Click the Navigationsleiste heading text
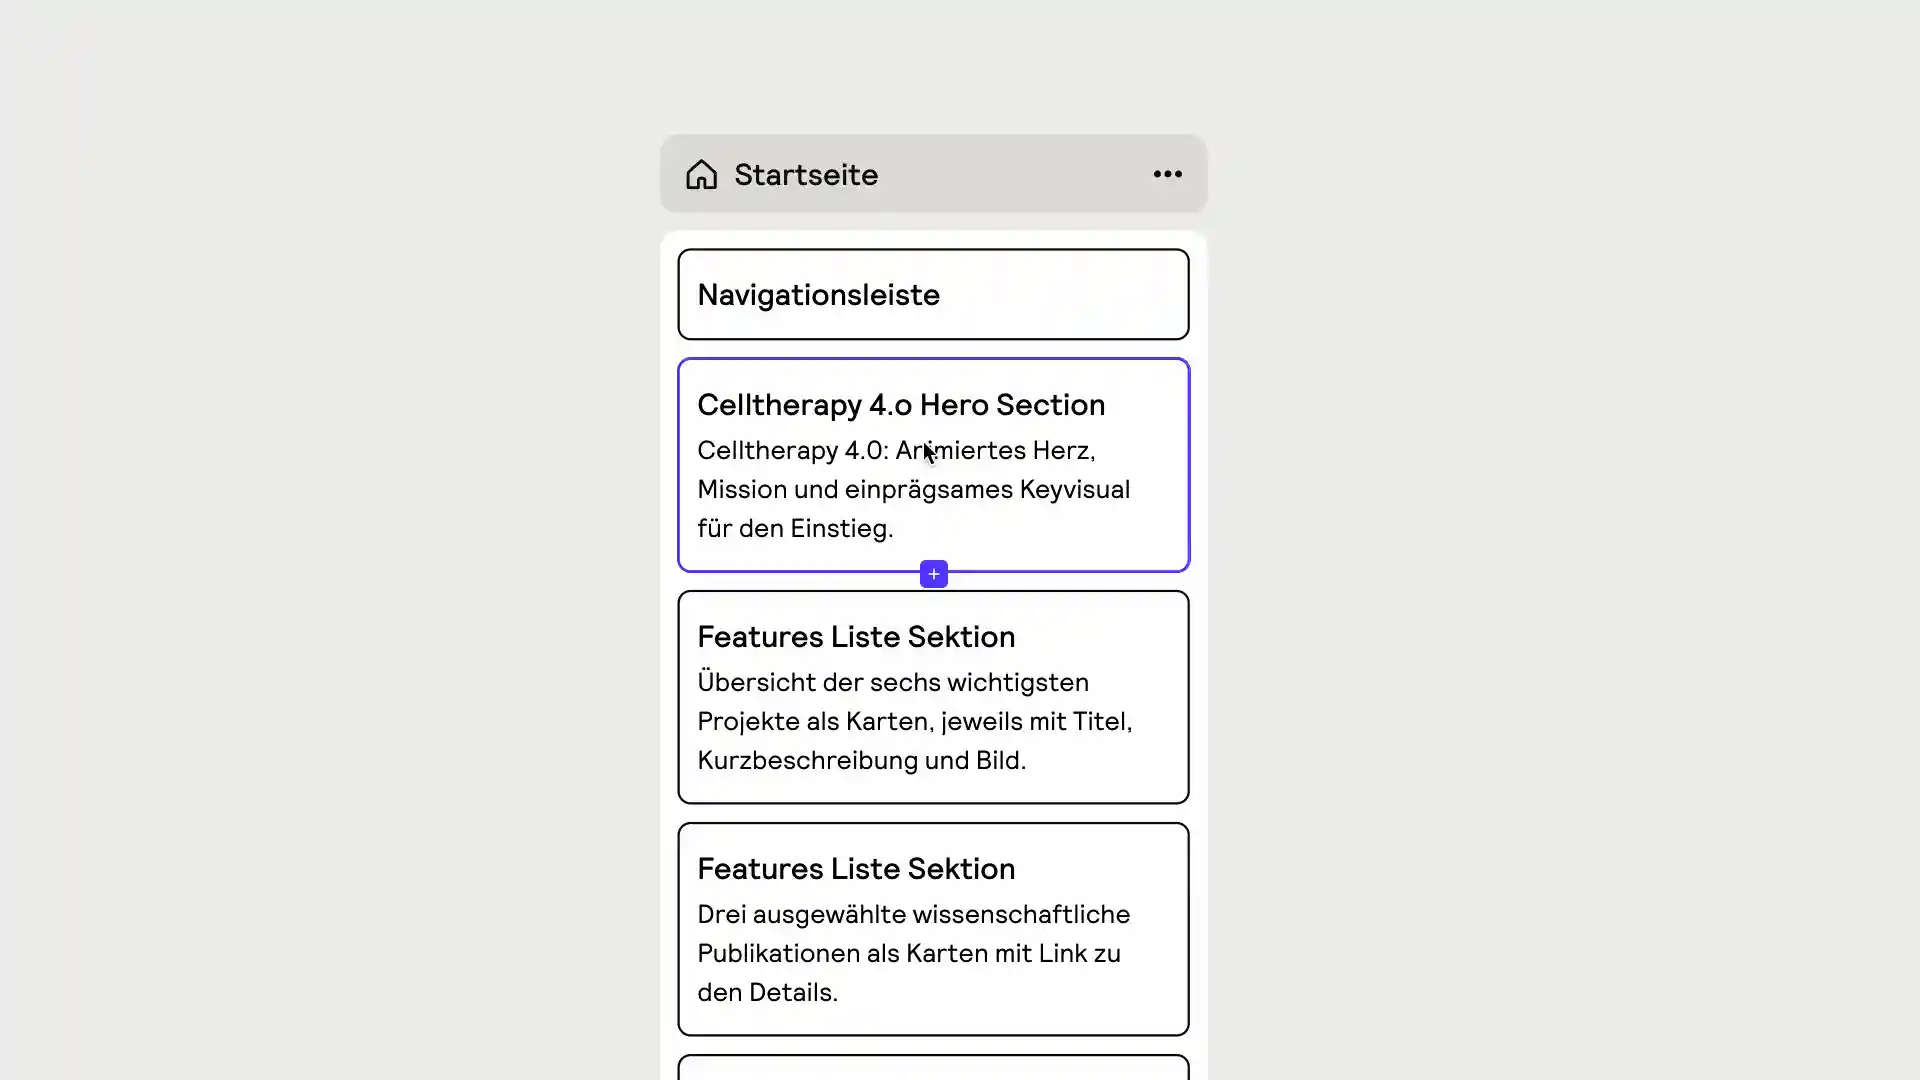This screenshot has height=1080, width=1920. click(x=818, y=294)
